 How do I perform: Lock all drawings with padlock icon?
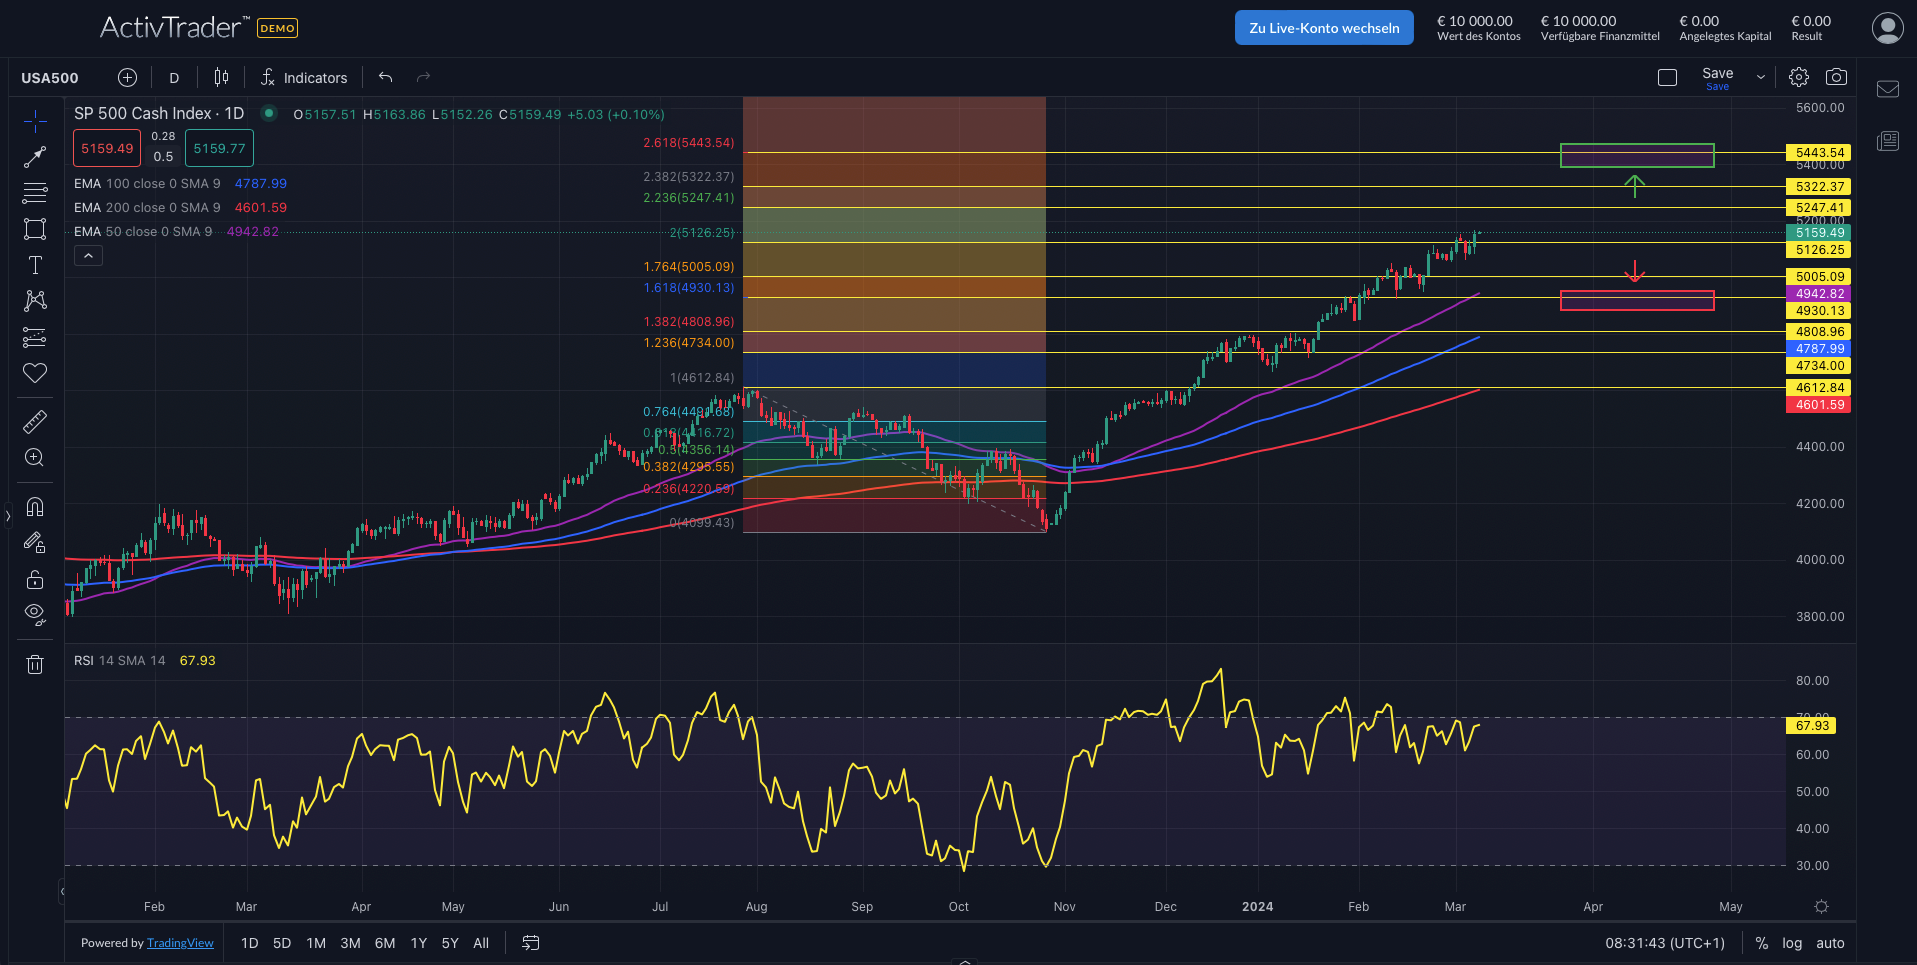point(35,579)
